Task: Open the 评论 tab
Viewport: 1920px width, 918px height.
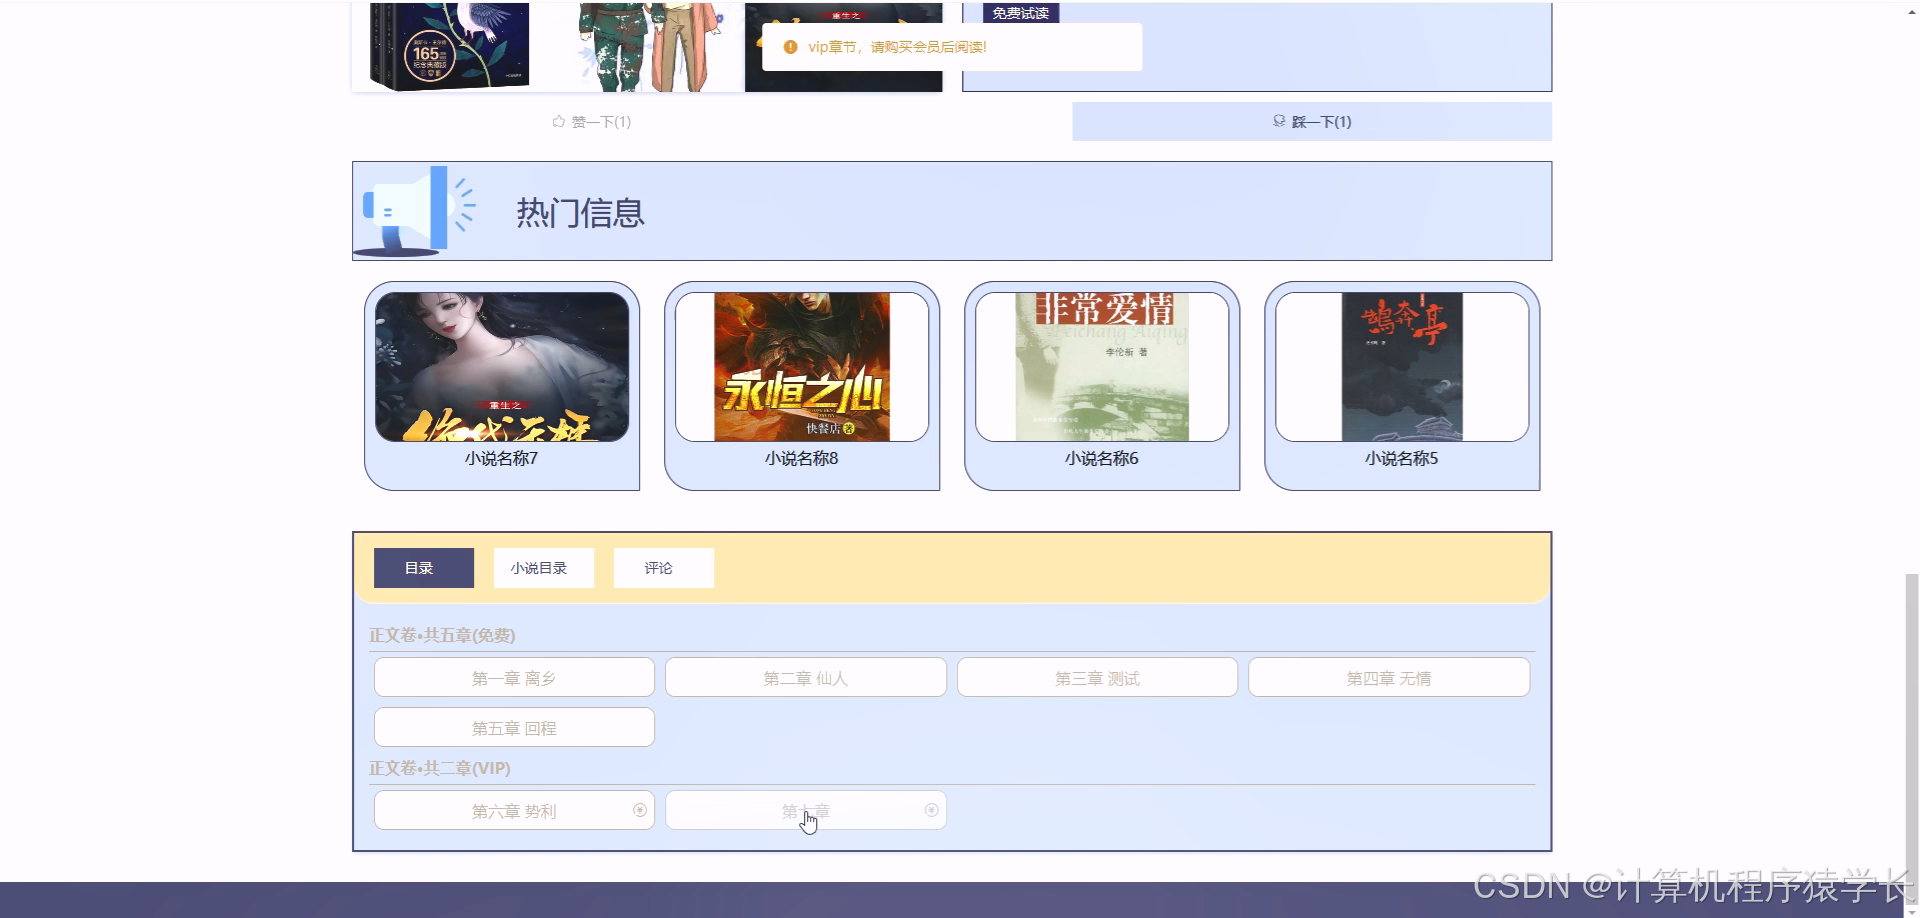Action: [x=662, y=567]
